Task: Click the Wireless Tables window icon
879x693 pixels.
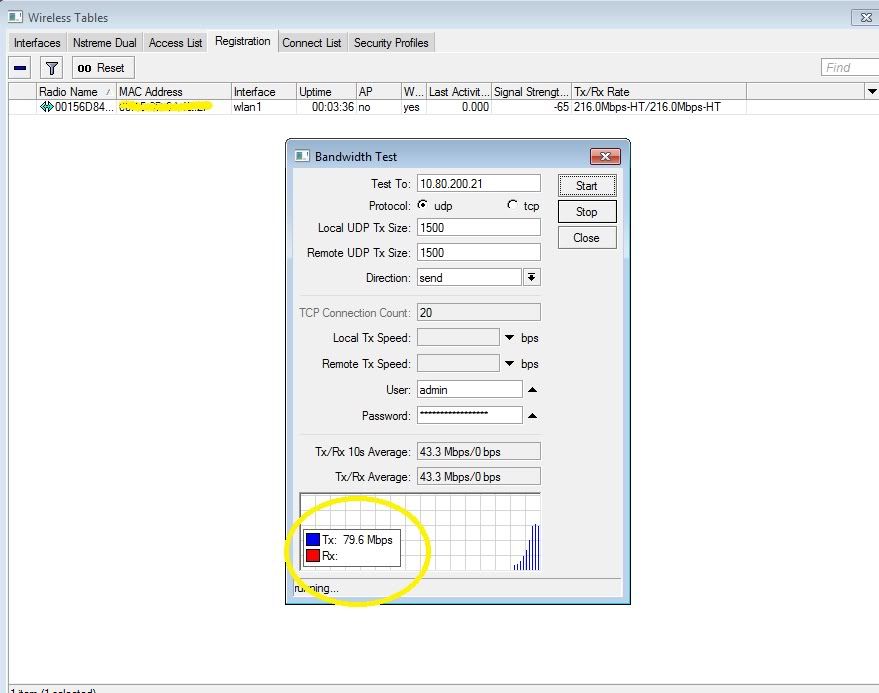Action: (14, 17)
